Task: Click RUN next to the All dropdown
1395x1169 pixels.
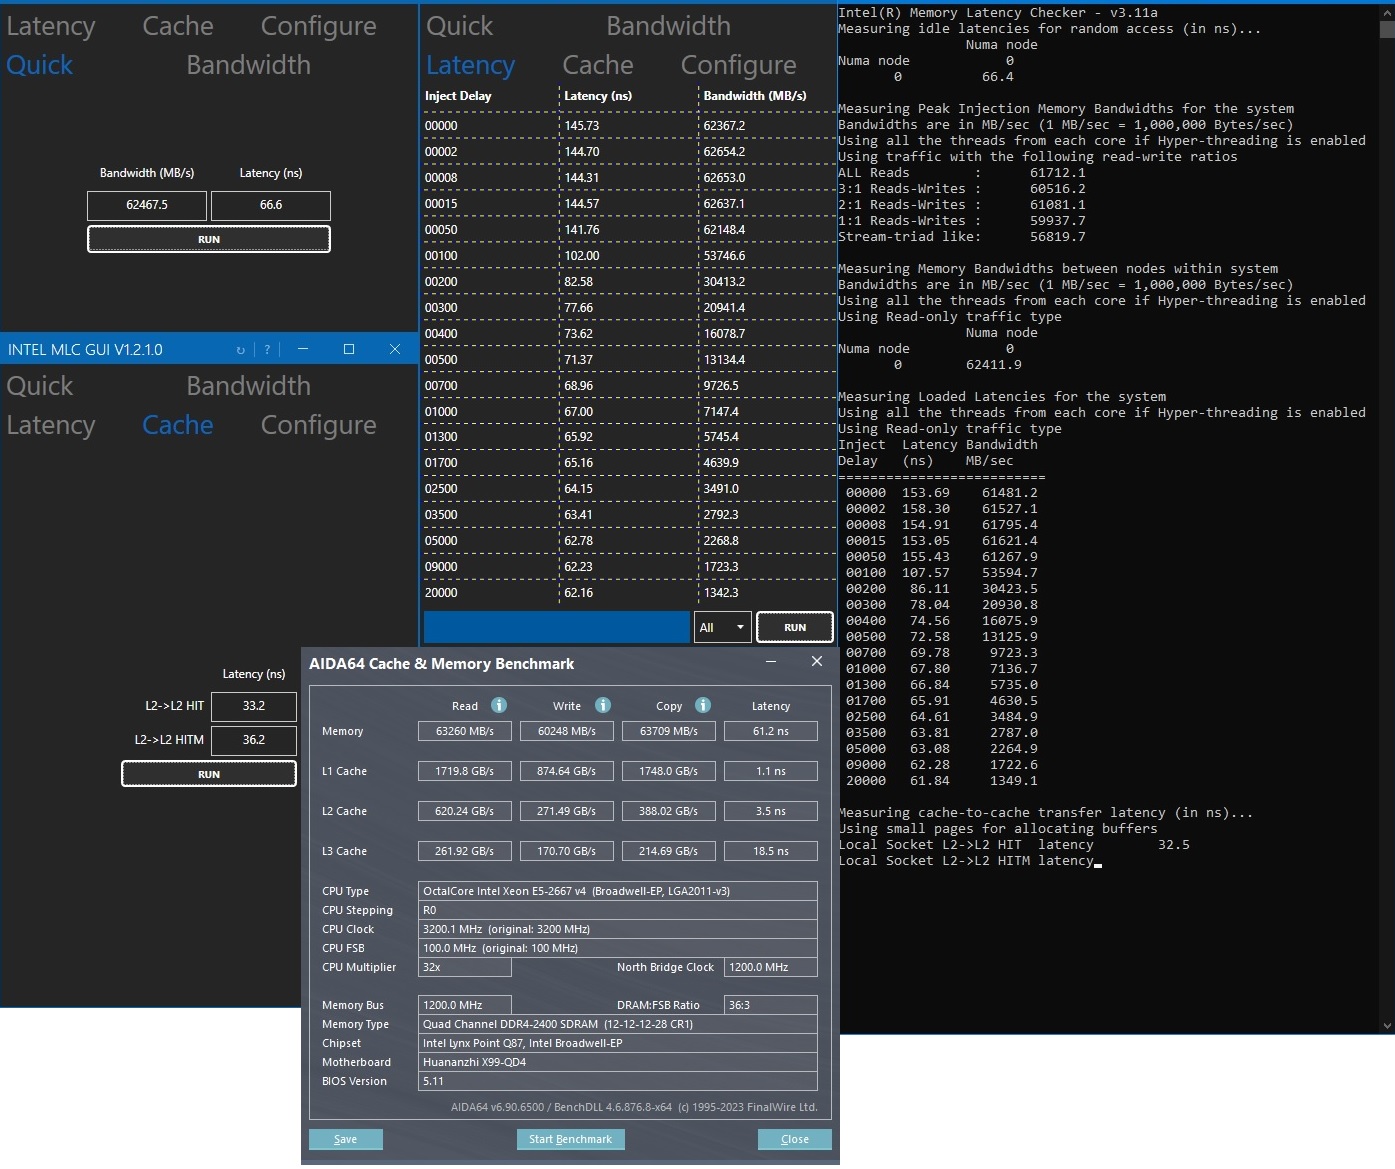Action: click(795, 627)
